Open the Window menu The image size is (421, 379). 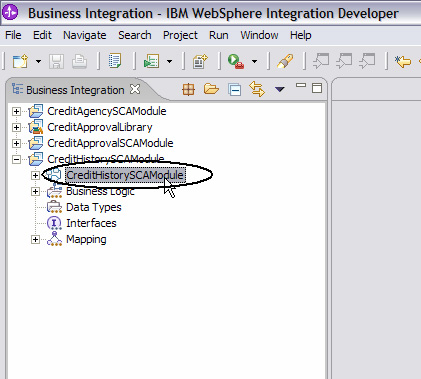(x=259, y=35)
